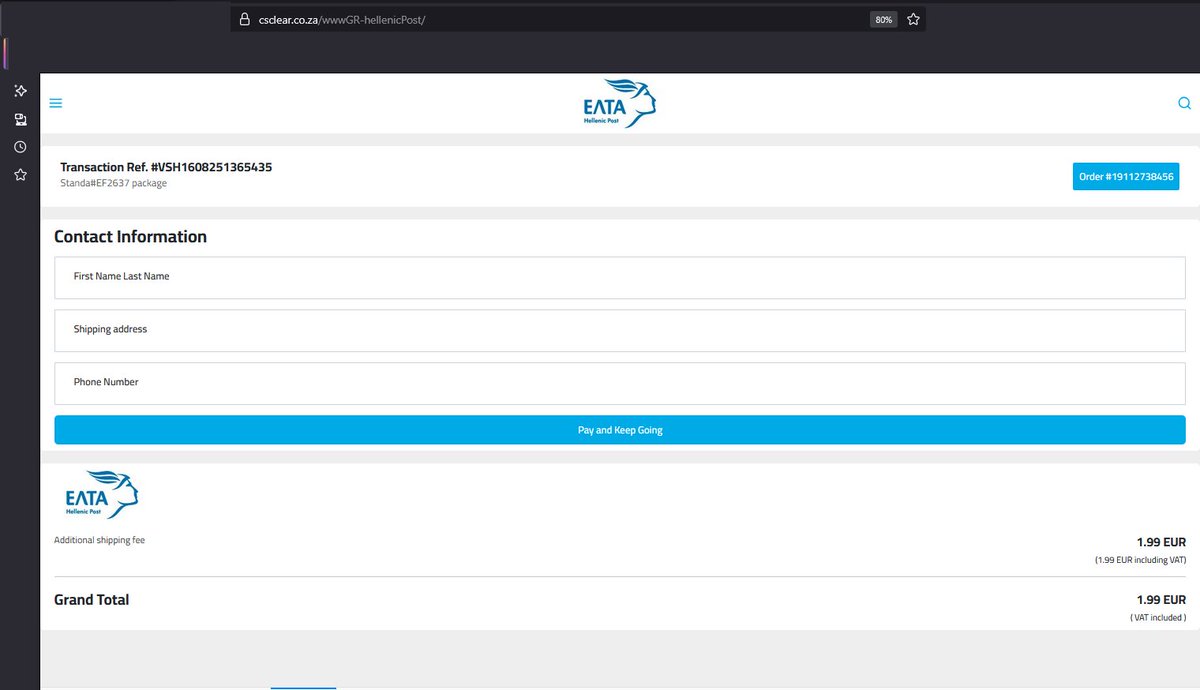Open history clock icon in sidebar
The width and height of the screenshot is (1200, 690).
[20, 147]
